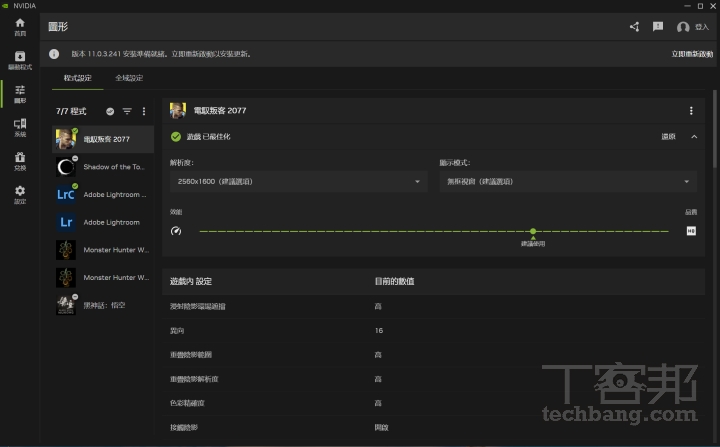
Task: Select Adobe Lightroom Classic (LrC) entry
Action: [x=103, y=194]
